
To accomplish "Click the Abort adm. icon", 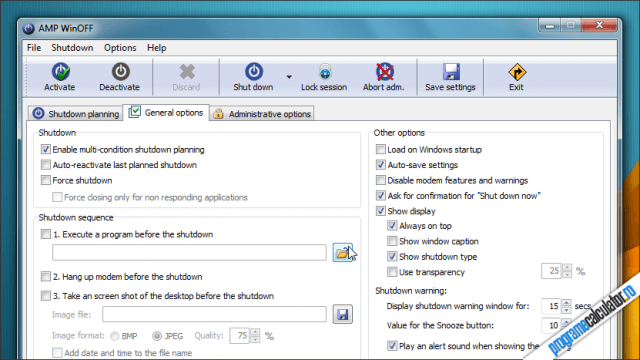I will pyautogui.click(x=384, y=72).
